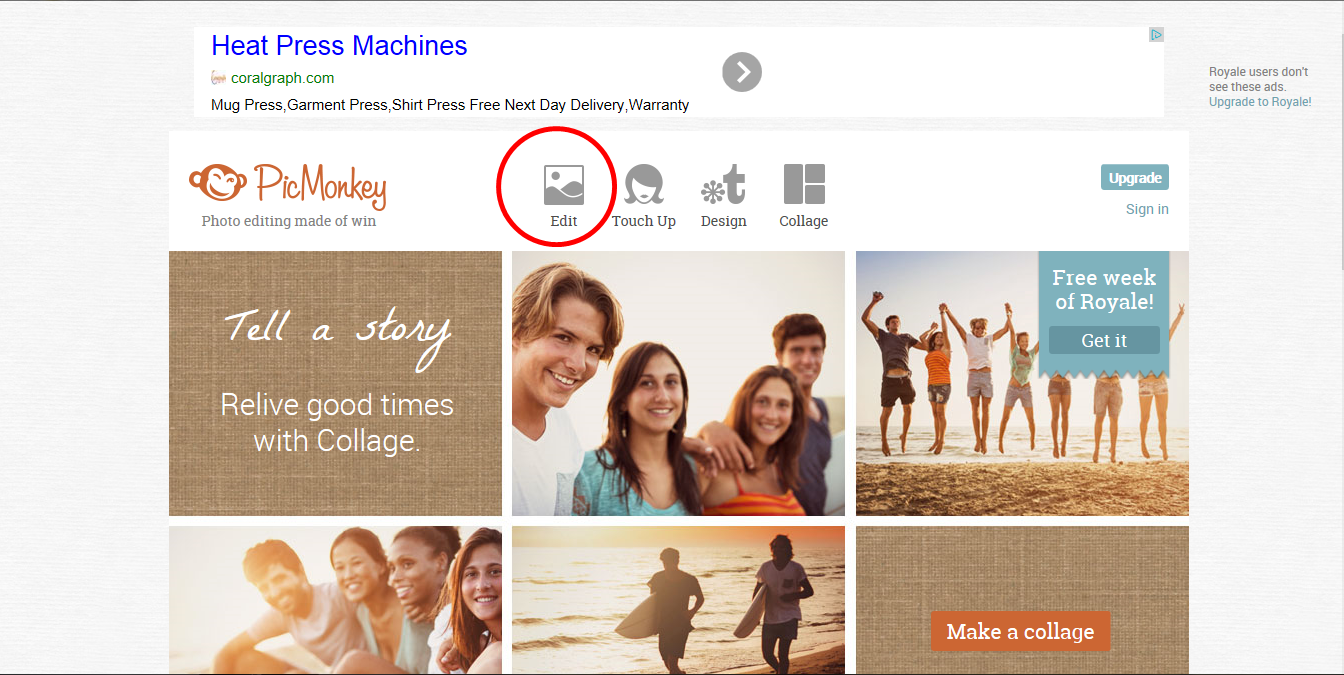Open the Touch Up face icon
The height and width of the screenshot is (675, 1344).
(644, 185)
